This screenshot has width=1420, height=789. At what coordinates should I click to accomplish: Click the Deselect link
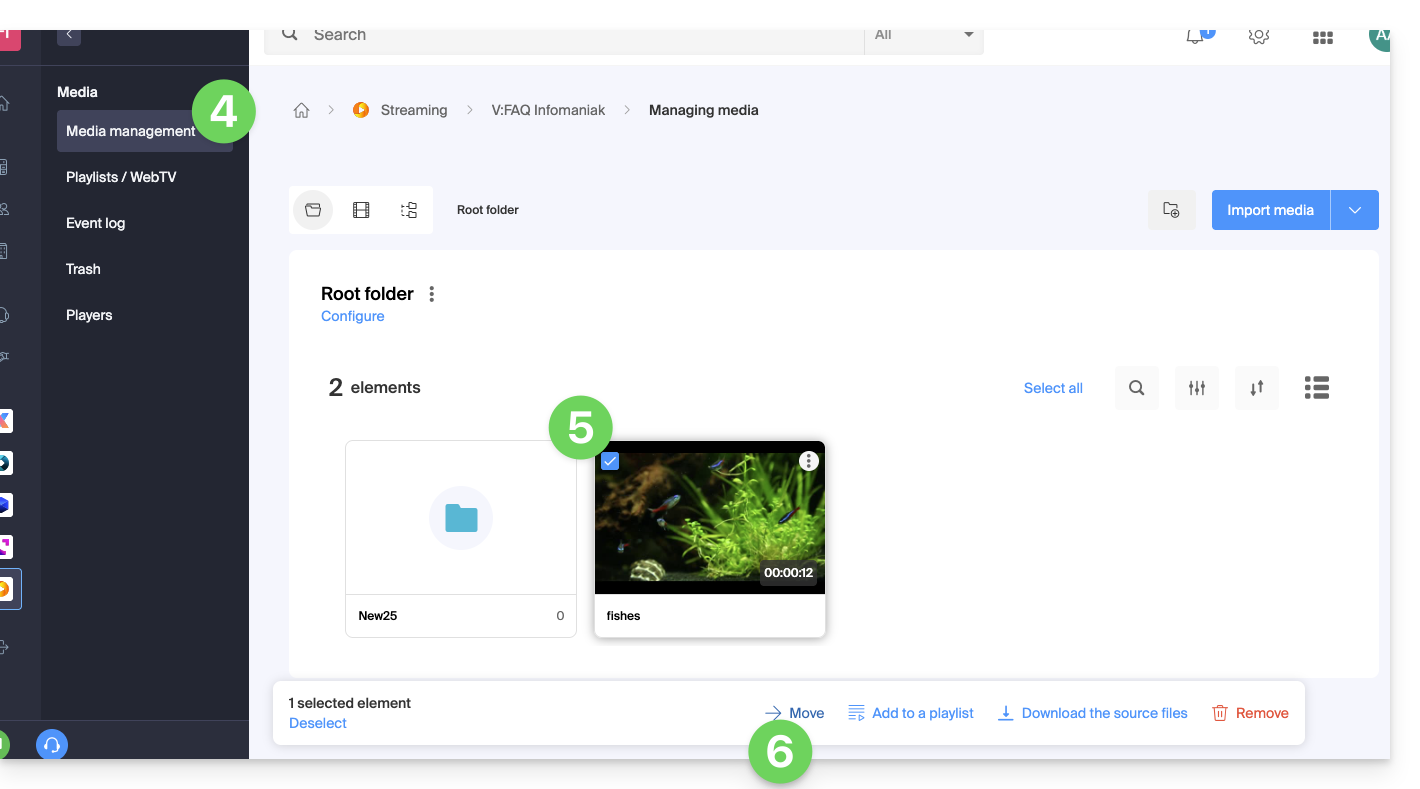coord(318,723)
